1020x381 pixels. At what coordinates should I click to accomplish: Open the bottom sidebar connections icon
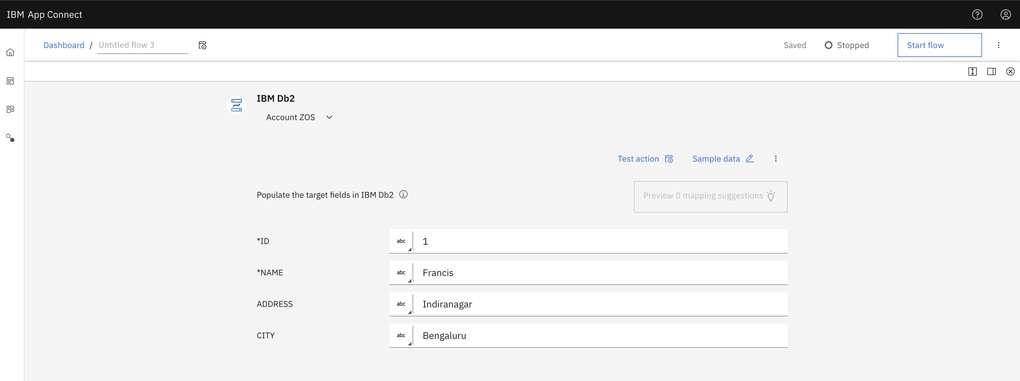click(x=10, y=138)
